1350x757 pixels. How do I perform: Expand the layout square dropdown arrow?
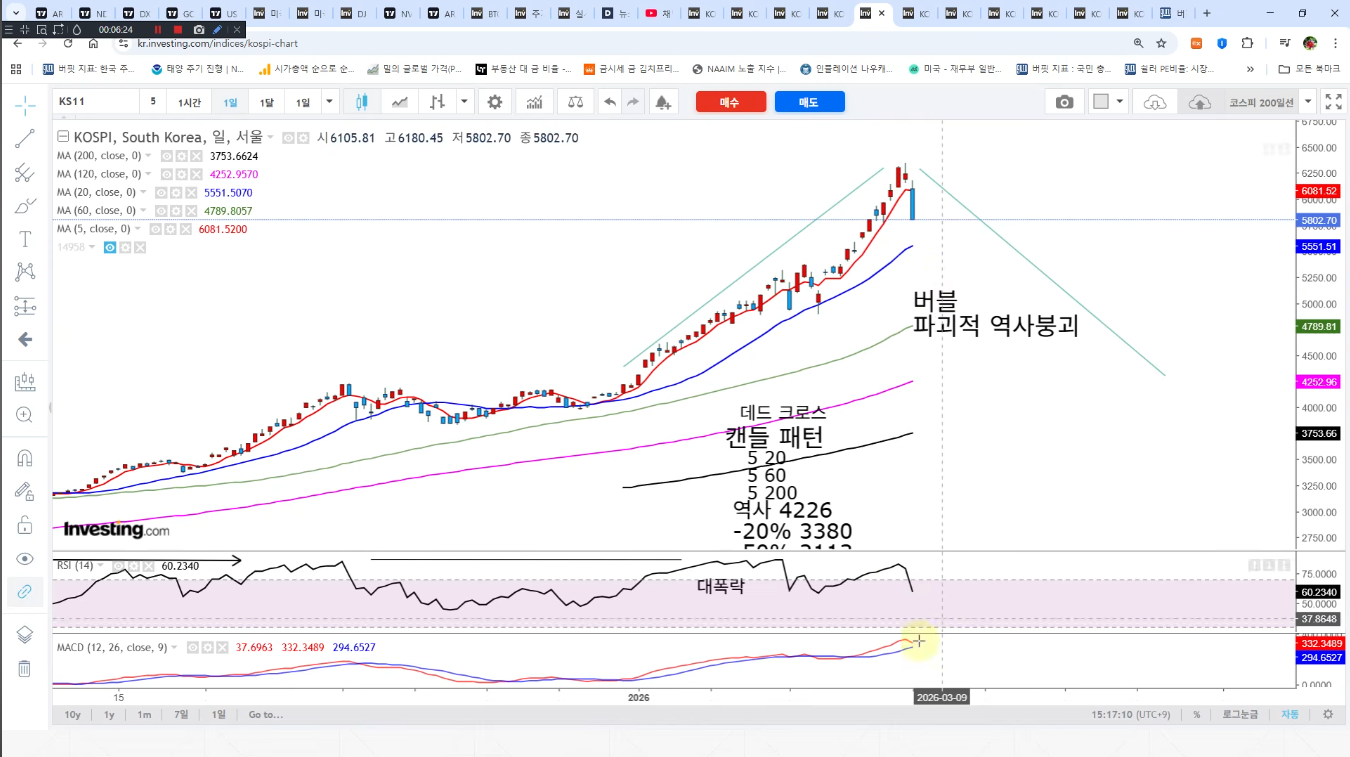pyautogui.click(x=1120, y=102)
